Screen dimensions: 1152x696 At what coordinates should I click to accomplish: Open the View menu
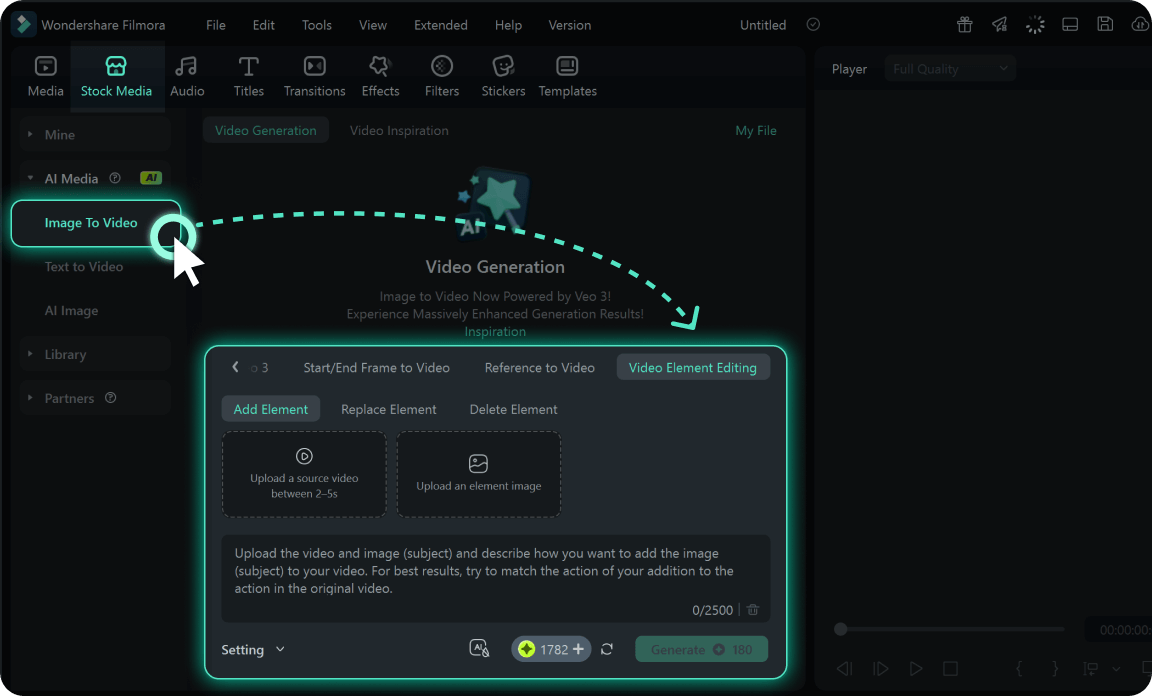[x=372, y=24]
